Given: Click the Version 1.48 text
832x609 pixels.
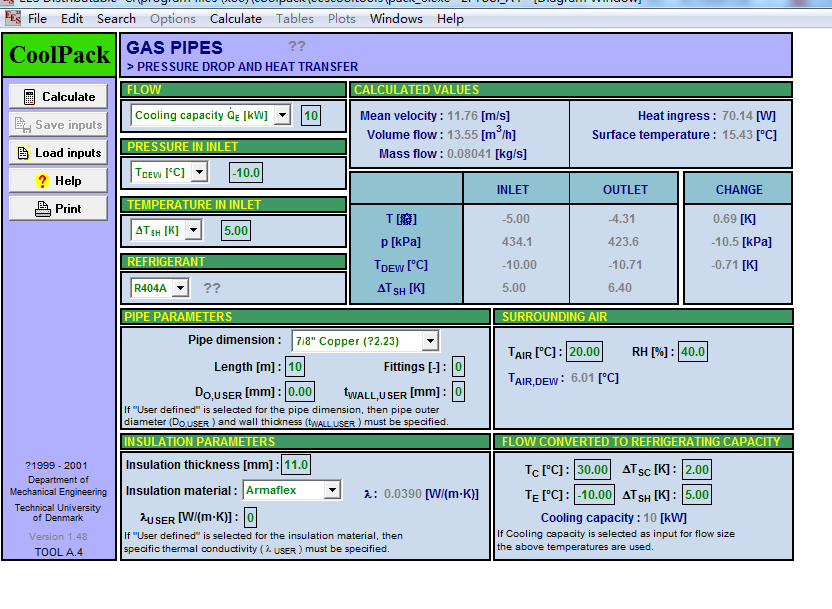Looking at the screenshot, I should tap(58, 536).
